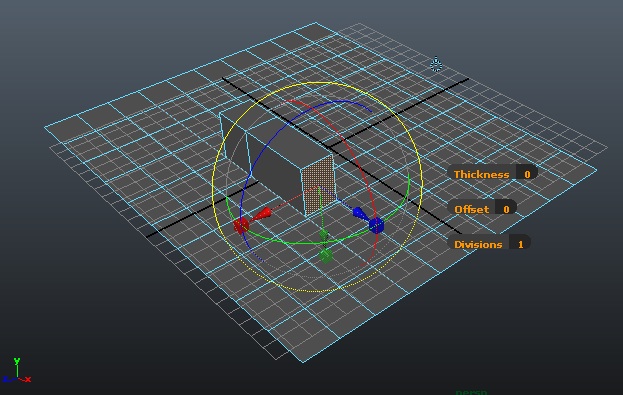The image size is (623, 395).
Task: Click the Divisions label
Action: pos(478,244)
